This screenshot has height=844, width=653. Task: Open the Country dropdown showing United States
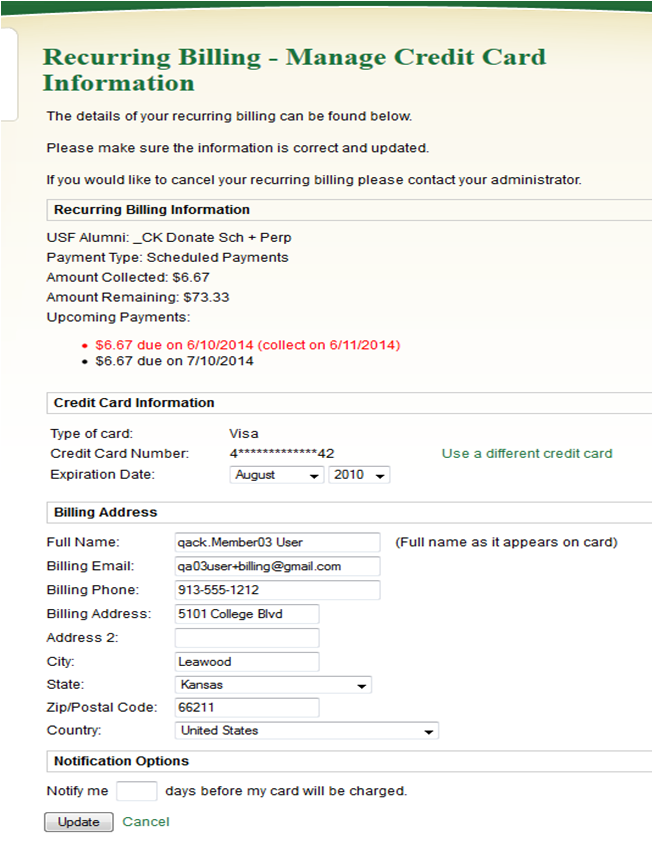click(307, 731)
